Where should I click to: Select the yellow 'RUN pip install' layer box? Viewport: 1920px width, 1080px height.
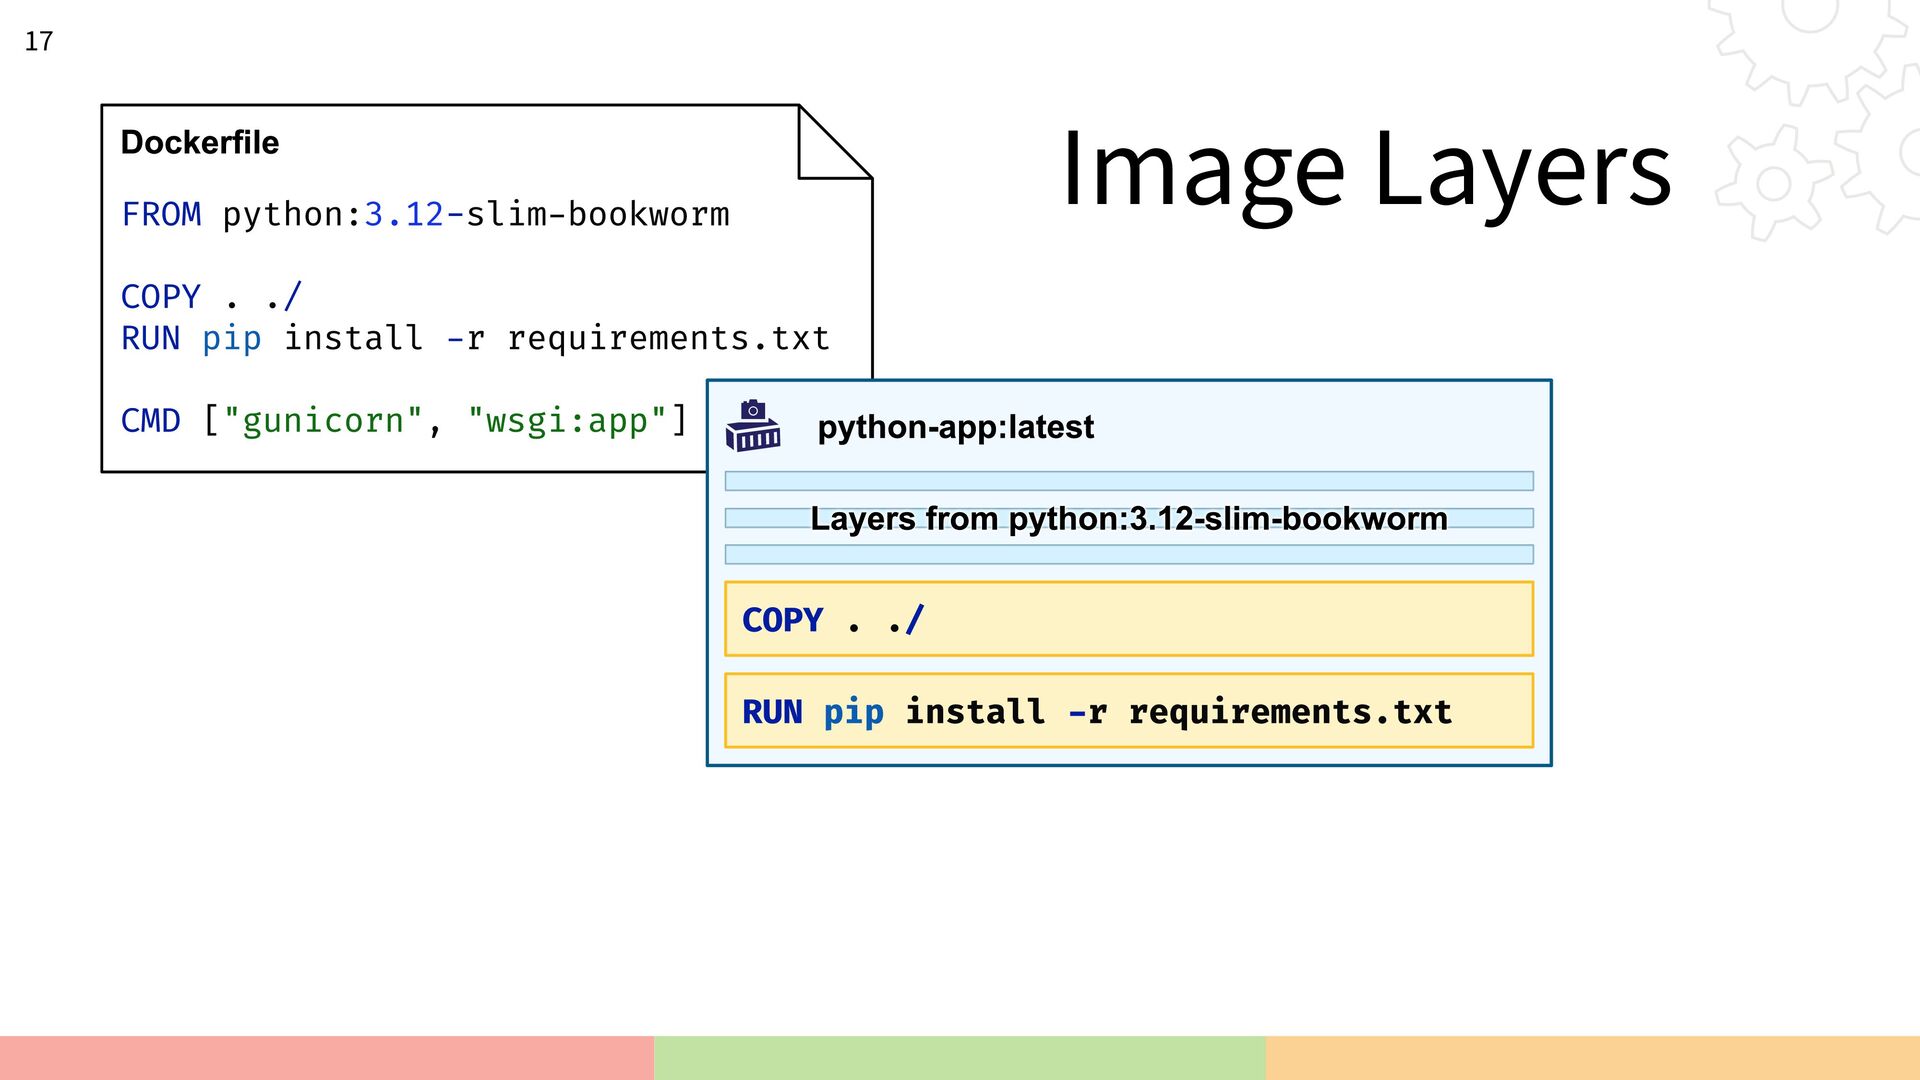tap(1129, 711)
